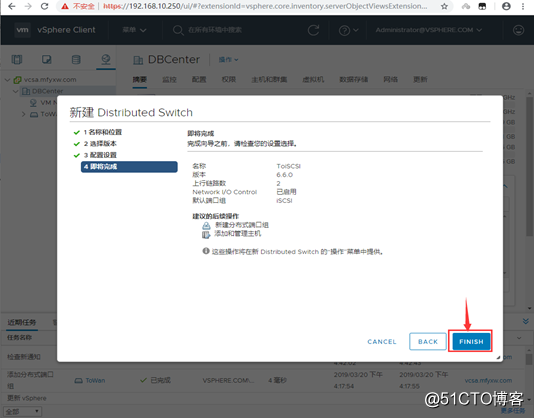Open the 权限 tab
Screen dimensions: 534x418
coord(229,80)
